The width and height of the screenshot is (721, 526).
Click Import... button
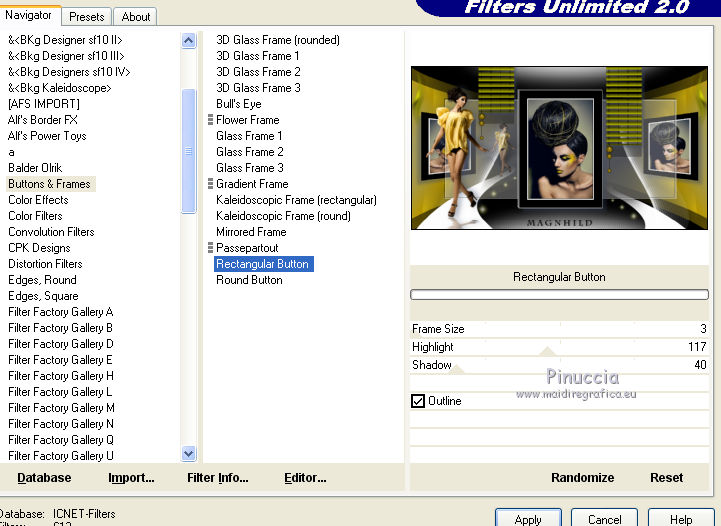coord(131,478)
